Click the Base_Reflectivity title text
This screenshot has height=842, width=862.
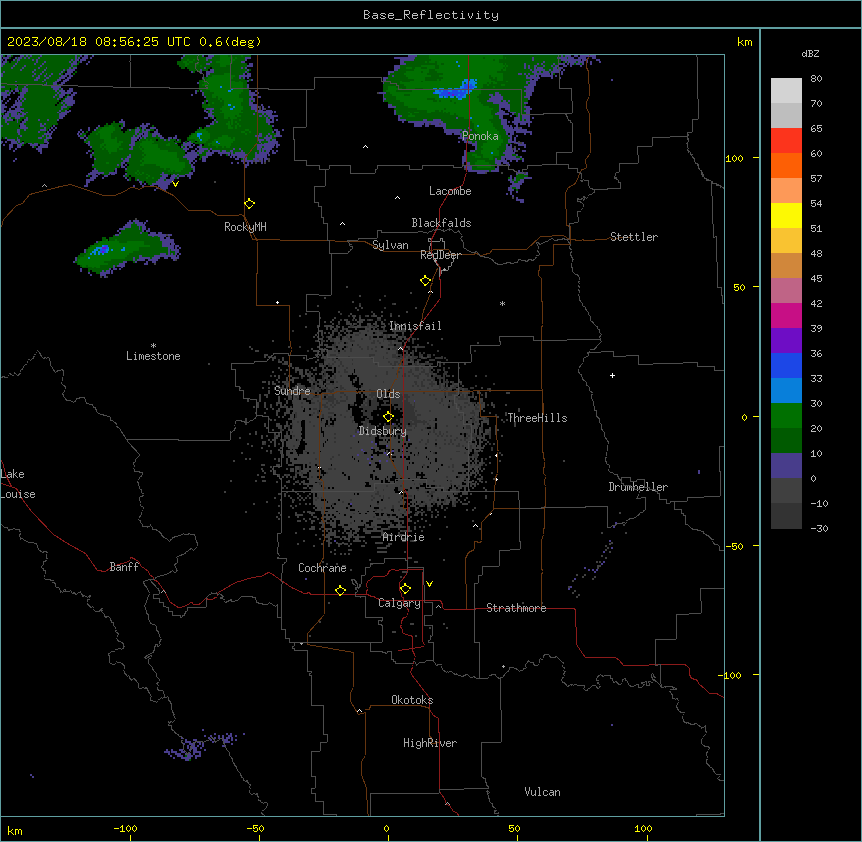tap(431, 15)
